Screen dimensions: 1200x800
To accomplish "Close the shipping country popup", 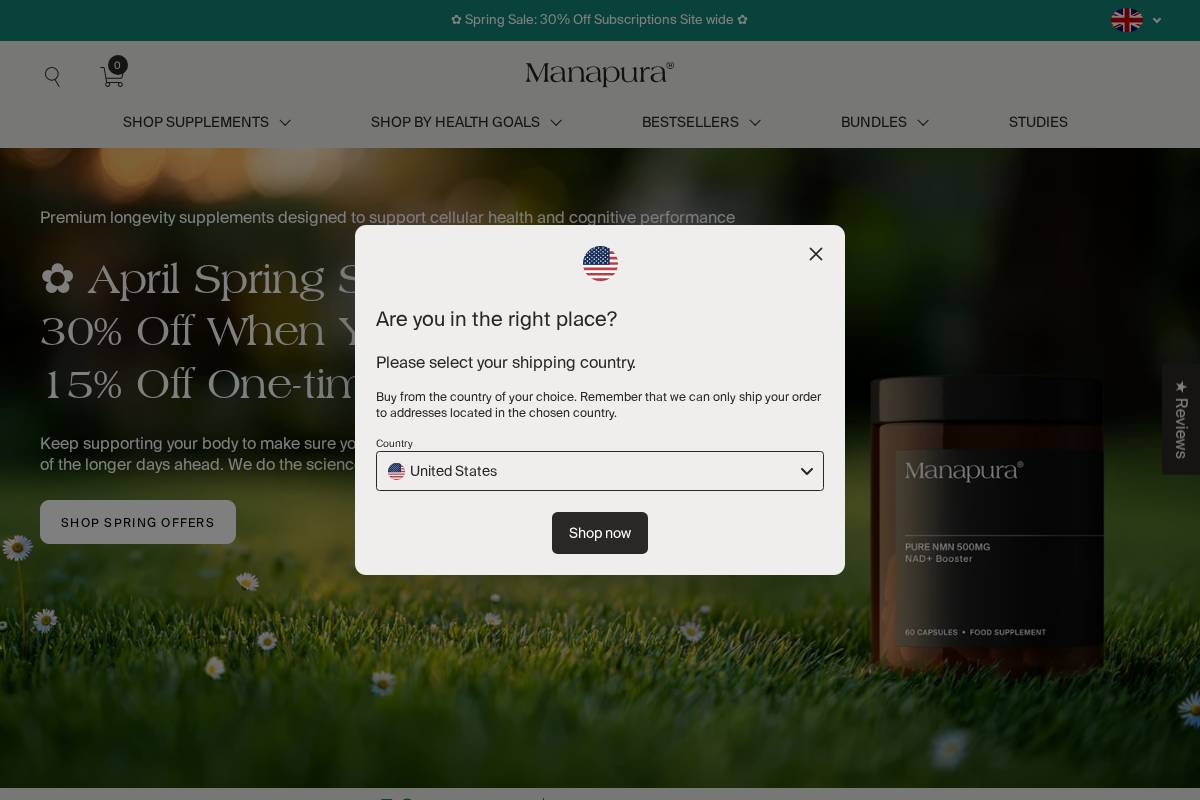I will click(816, 254).
